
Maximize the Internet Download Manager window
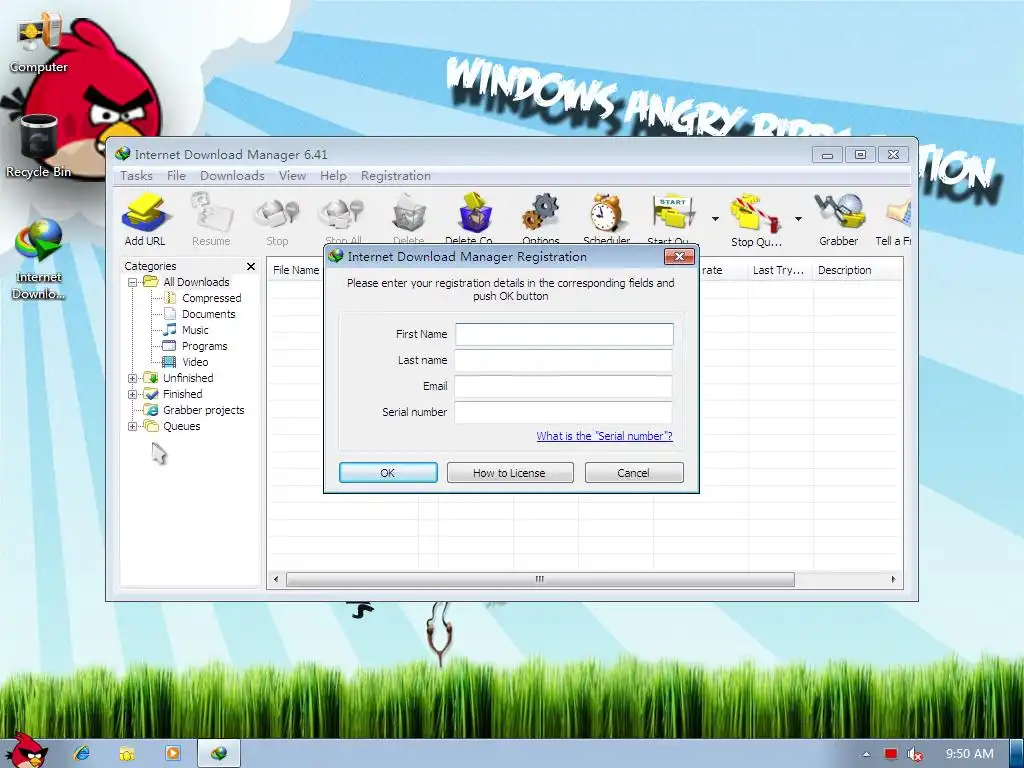(860, 155)
